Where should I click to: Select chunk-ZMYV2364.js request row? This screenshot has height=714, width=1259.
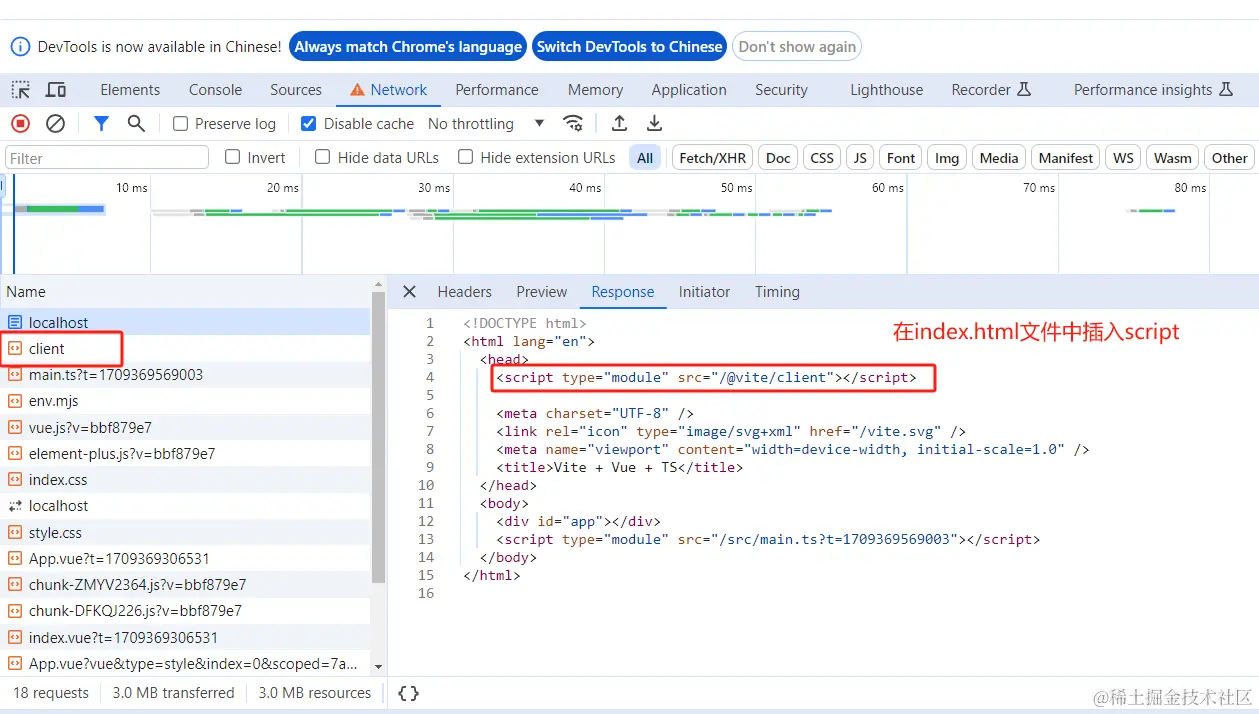pos(185,585)
